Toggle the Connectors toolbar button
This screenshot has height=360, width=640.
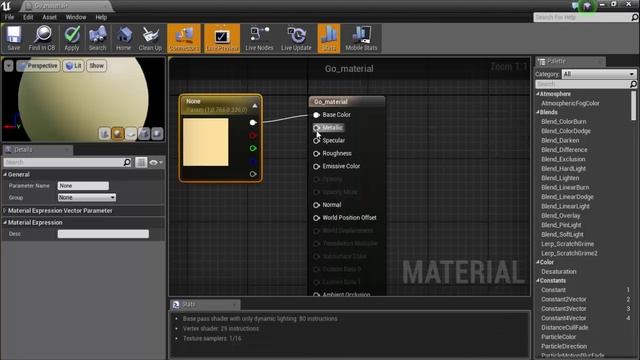pos(184,38)
